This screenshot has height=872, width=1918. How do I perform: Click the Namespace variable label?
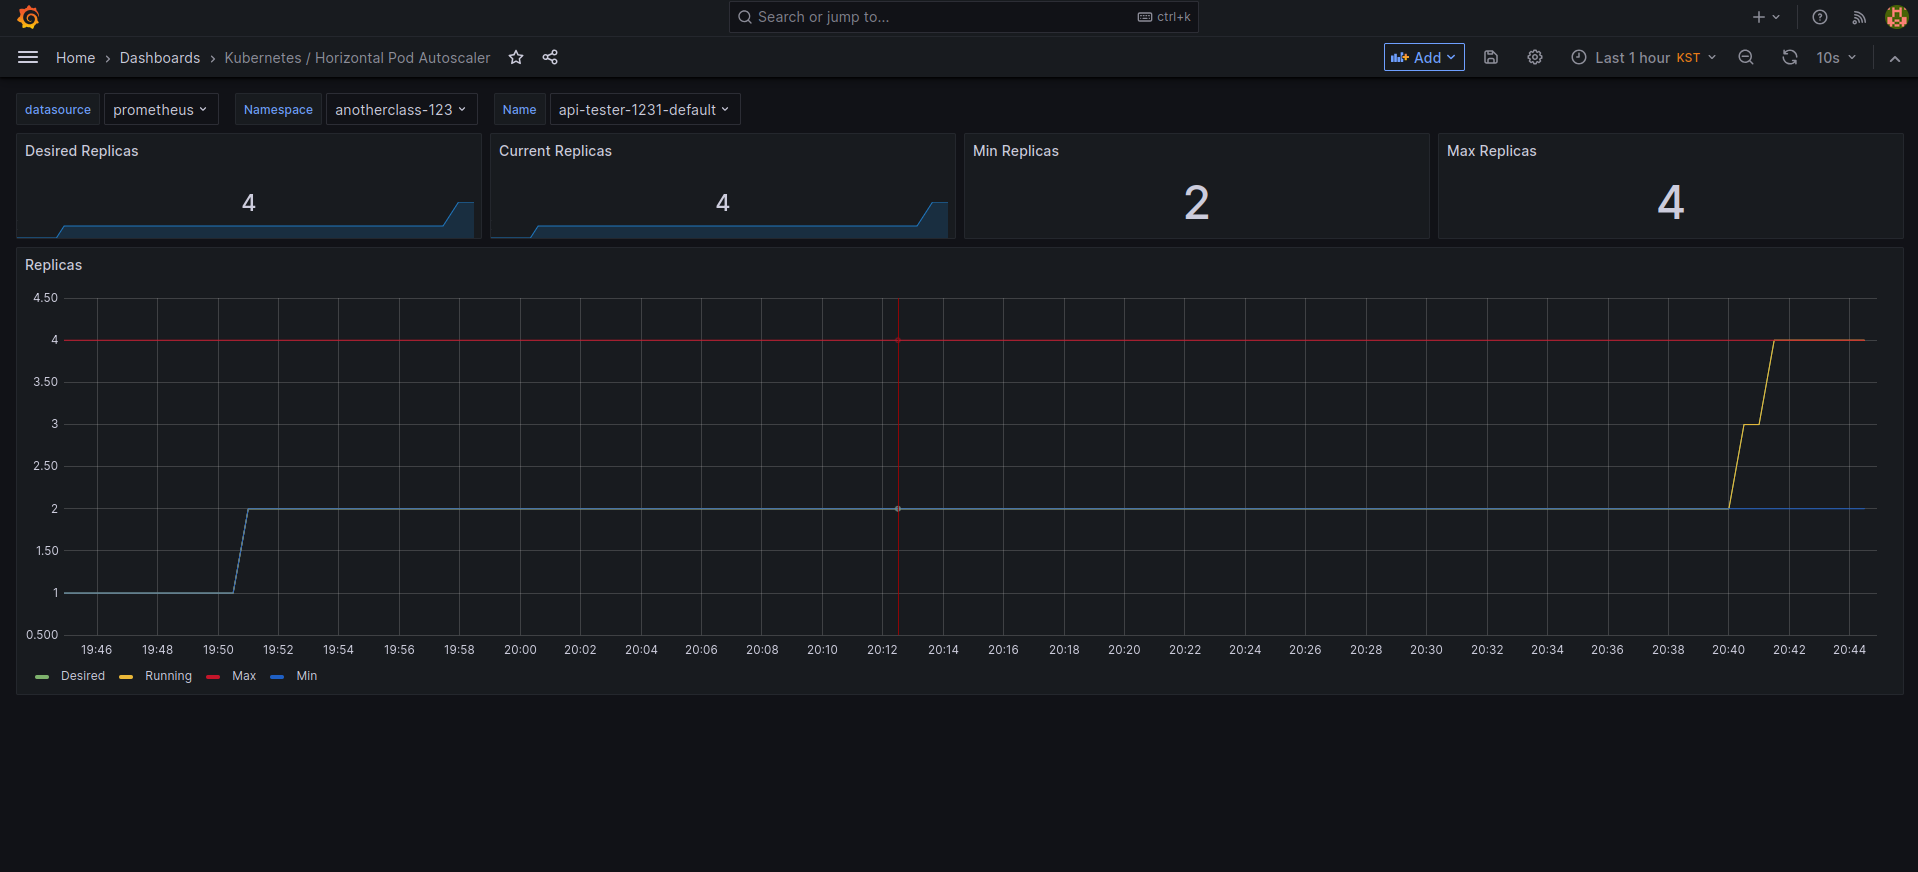click(278, 109)
